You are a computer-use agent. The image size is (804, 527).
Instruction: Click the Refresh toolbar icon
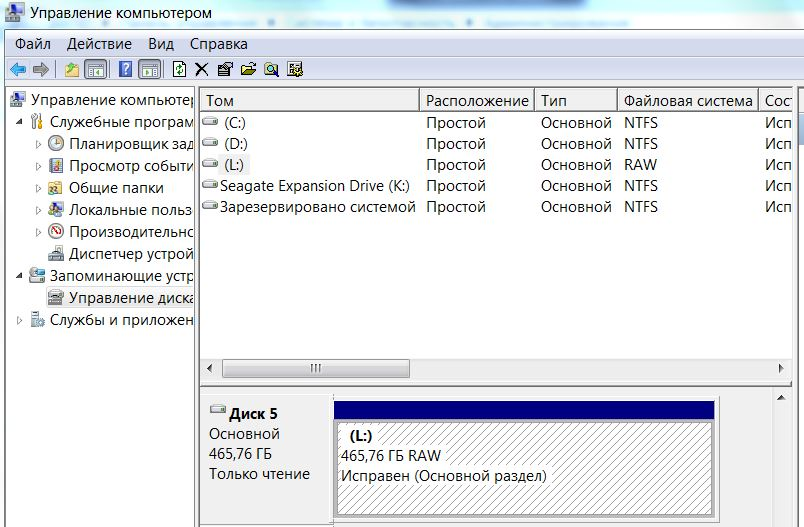[x=179, y=69]
